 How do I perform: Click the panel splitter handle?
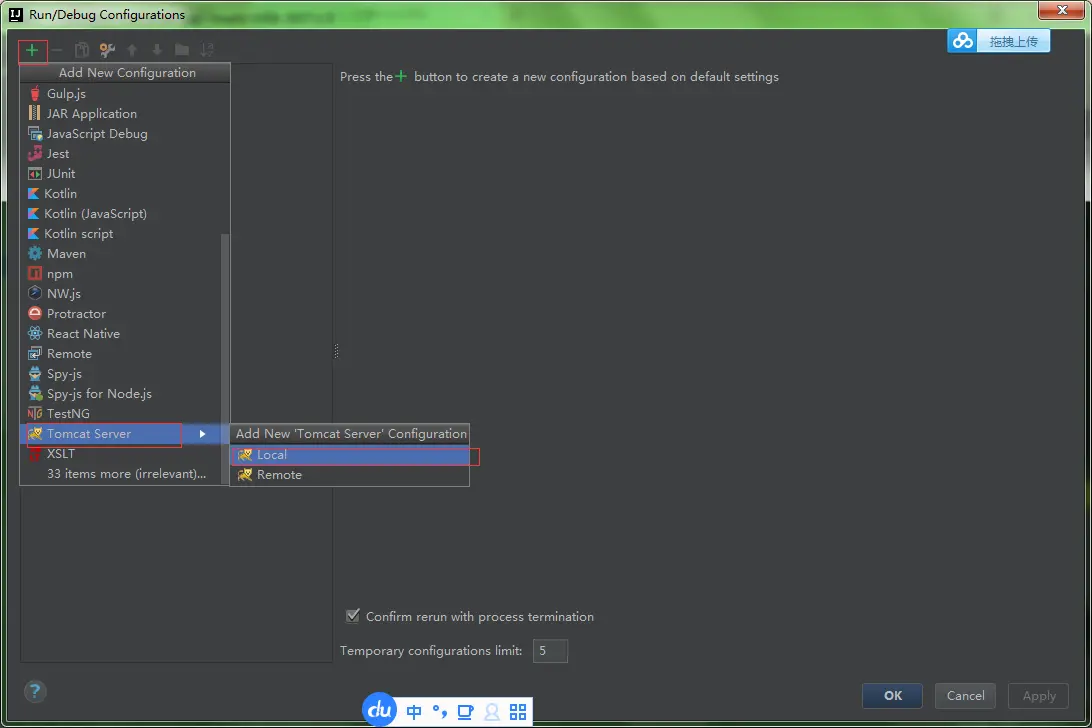(x=336, y=351)
